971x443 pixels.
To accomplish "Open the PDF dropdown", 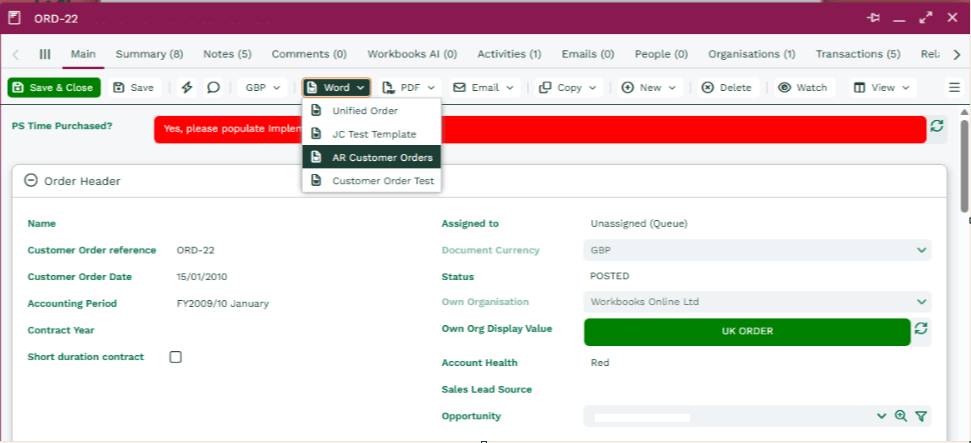I will pyautogui.click(x=409, y=87).
